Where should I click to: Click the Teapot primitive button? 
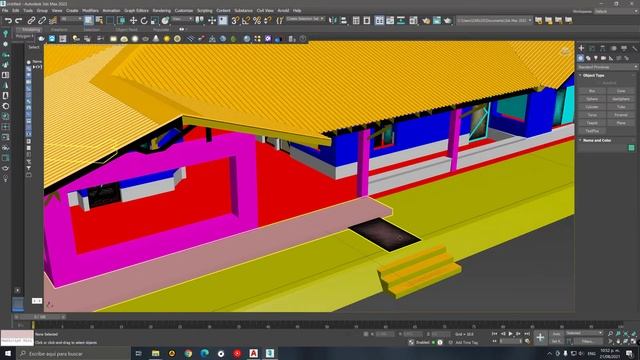592,123
